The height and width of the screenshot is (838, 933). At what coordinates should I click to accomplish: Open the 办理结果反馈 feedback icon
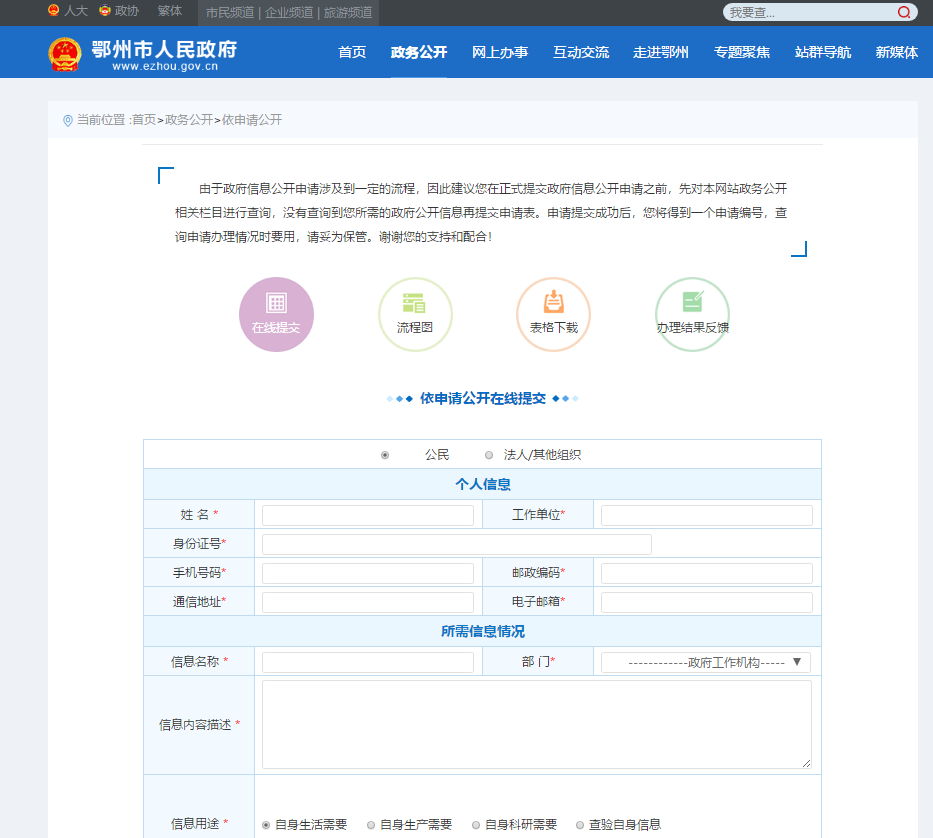(692, 314)
